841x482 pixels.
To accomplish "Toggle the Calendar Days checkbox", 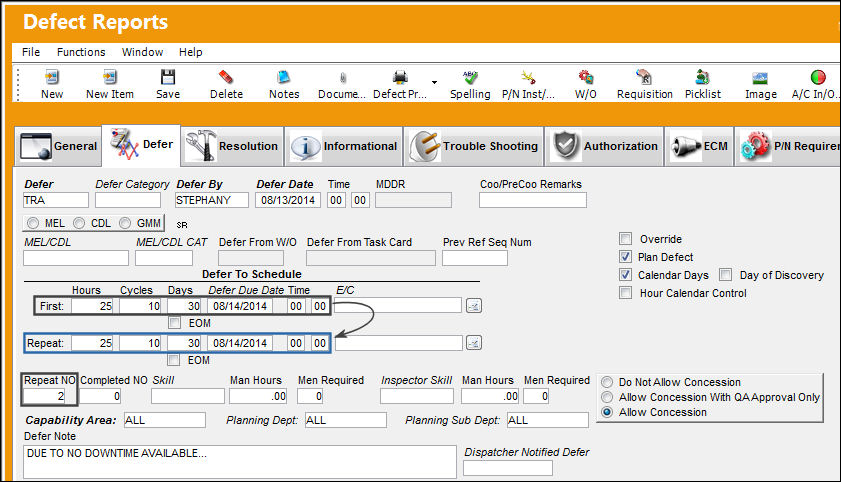I will [625, 275].
